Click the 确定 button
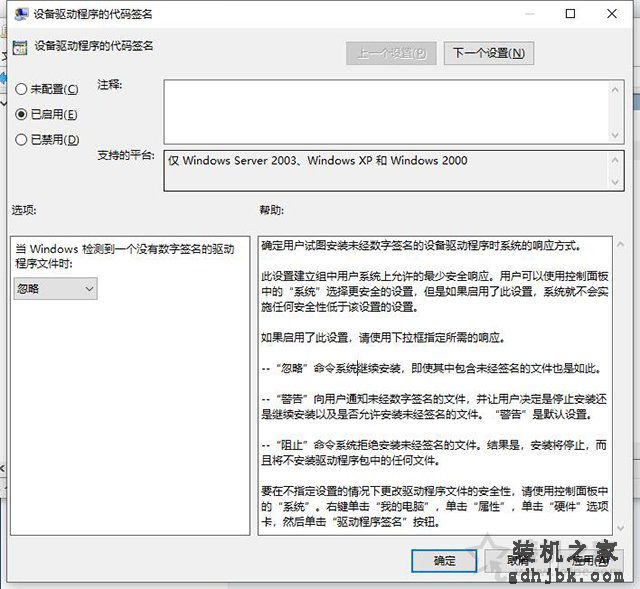This screenshot has height=589, width=640. [444, 561]
